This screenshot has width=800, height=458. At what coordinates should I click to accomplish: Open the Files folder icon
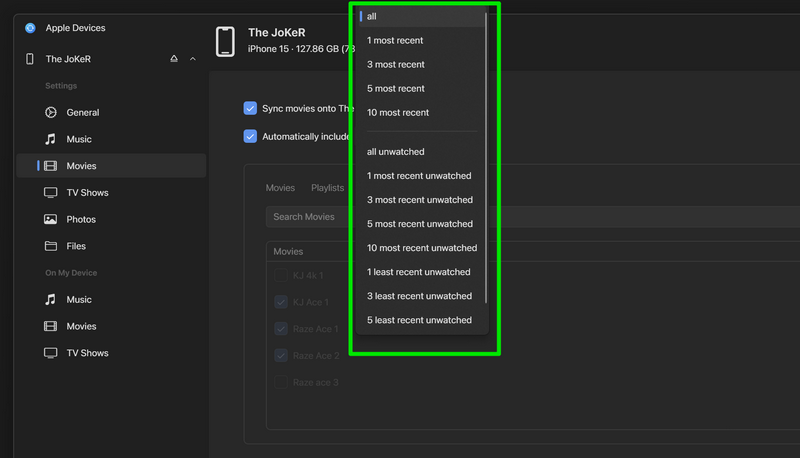point(50,246)
